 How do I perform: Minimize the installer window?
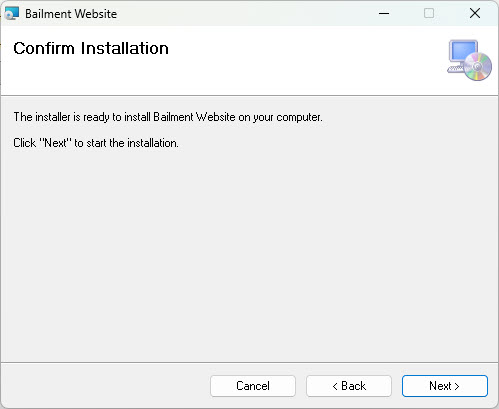coord(384,14)
